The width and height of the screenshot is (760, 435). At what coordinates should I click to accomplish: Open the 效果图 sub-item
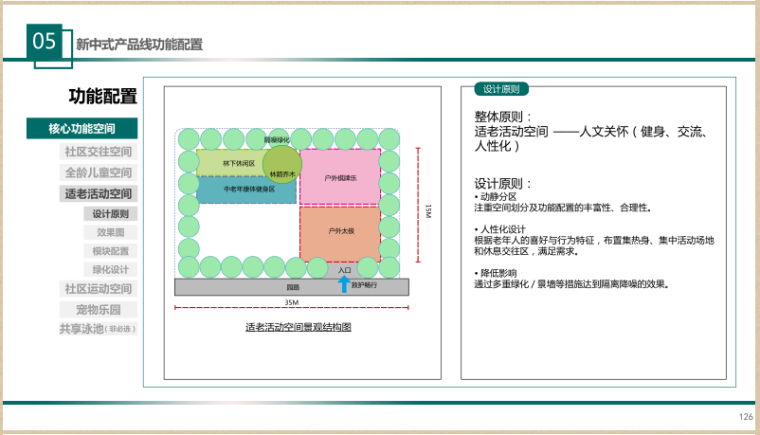[x=110, y=232]
